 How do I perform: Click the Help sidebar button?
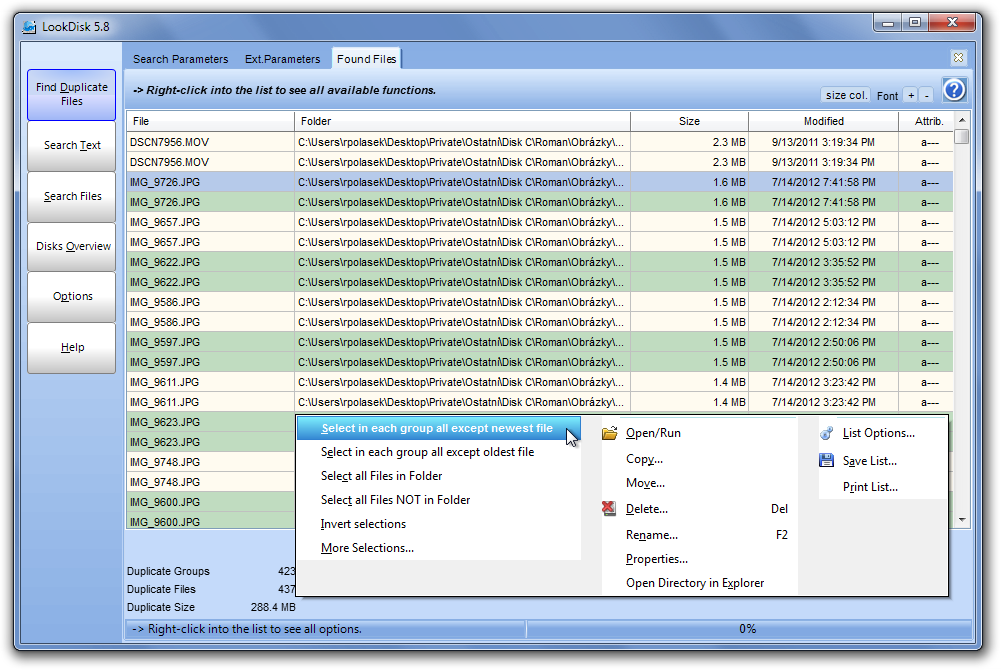tap(72, 348)
